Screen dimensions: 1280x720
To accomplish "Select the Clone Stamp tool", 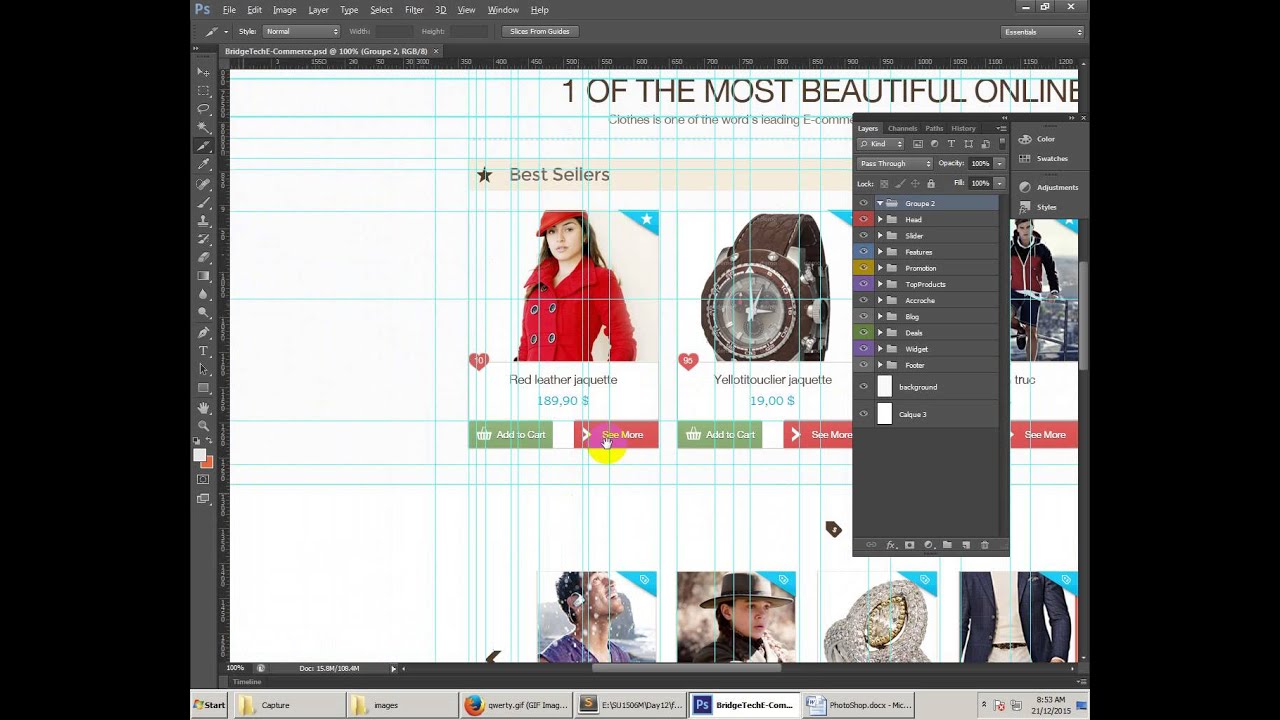I will pos(203,221).
